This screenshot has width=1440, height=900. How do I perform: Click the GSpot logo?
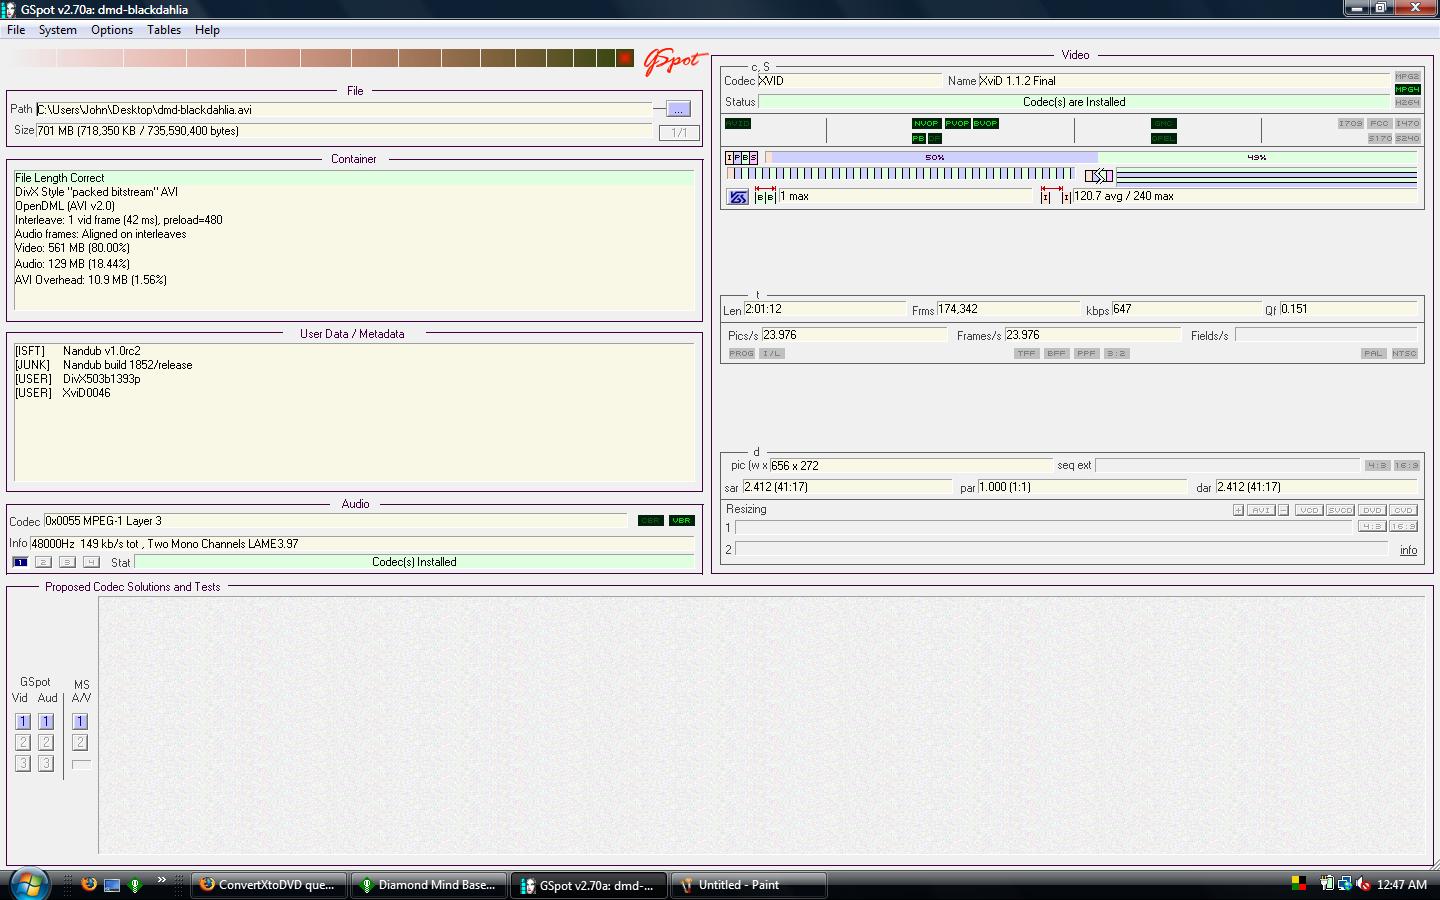coord(674,61)
